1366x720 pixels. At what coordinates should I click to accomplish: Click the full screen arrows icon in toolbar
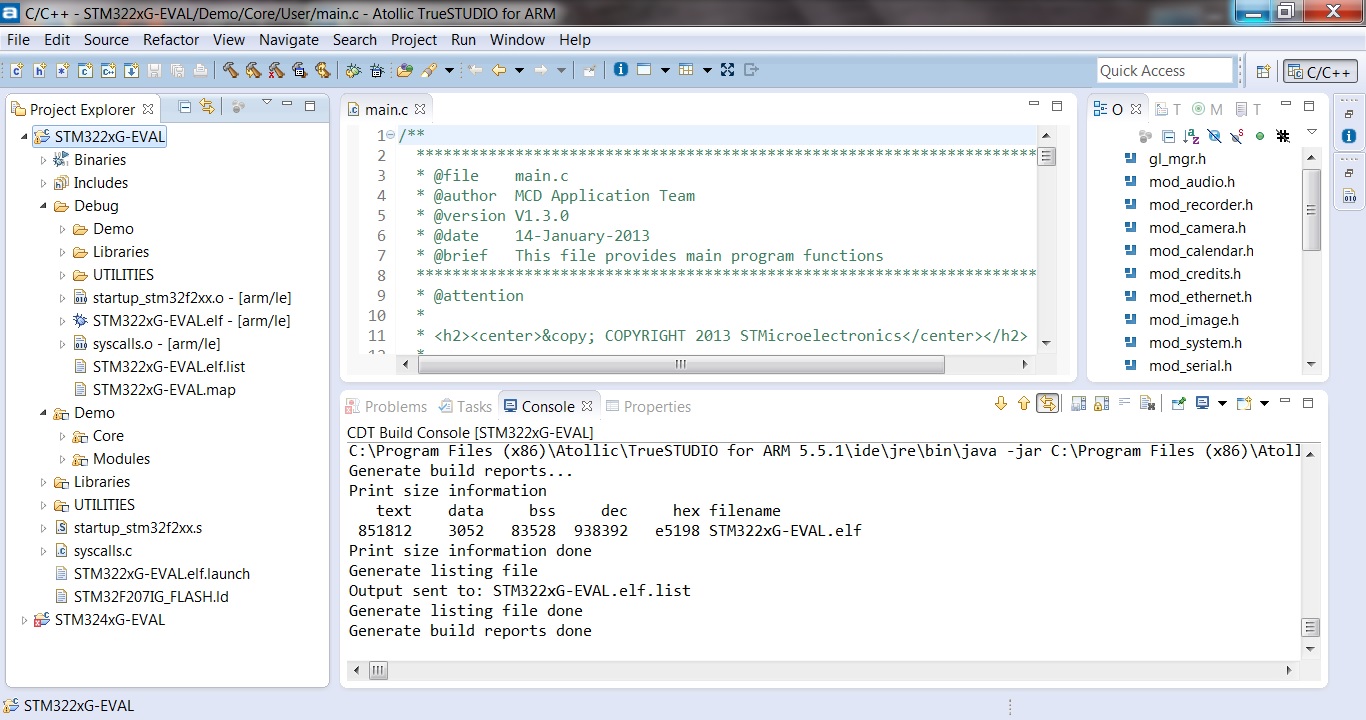(x=728, y=70)
